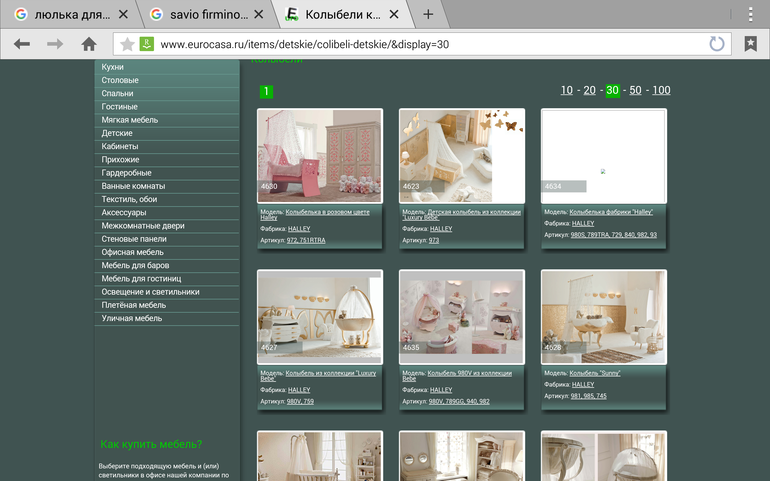
Task: Open Освещение и светильники category
Action: pos(150,292)
